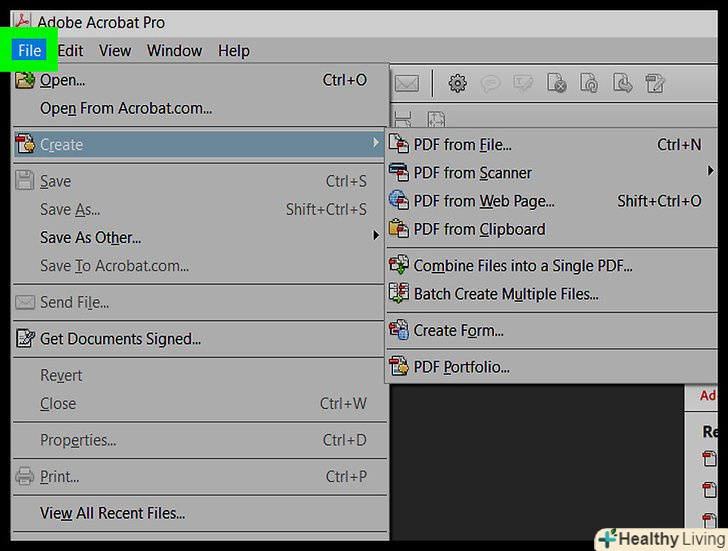Click the settings gear toolbar icon

tap(457, 84)
